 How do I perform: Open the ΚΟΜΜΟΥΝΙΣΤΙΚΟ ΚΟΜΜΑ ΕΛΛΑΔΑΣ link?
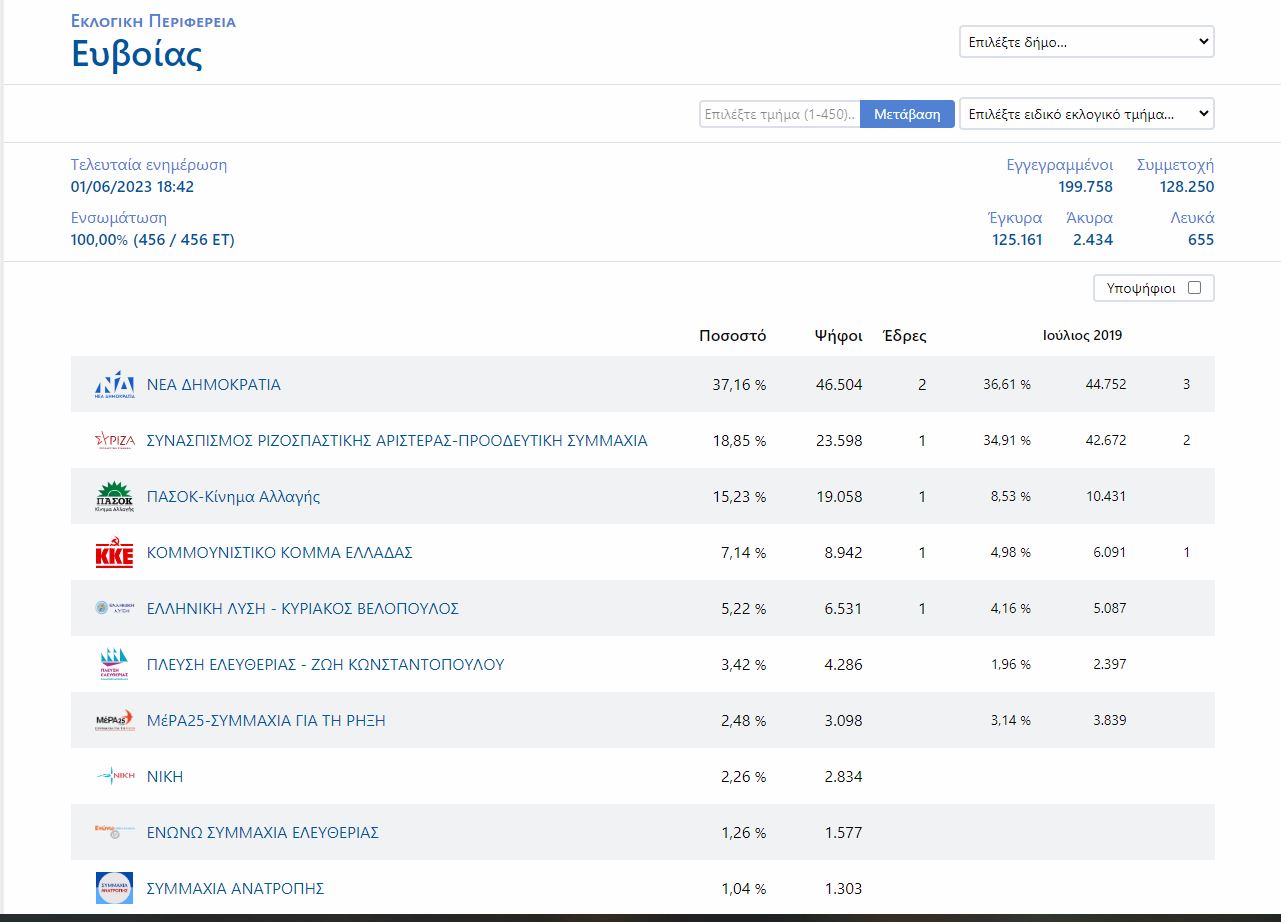click(x=280, y=553)
